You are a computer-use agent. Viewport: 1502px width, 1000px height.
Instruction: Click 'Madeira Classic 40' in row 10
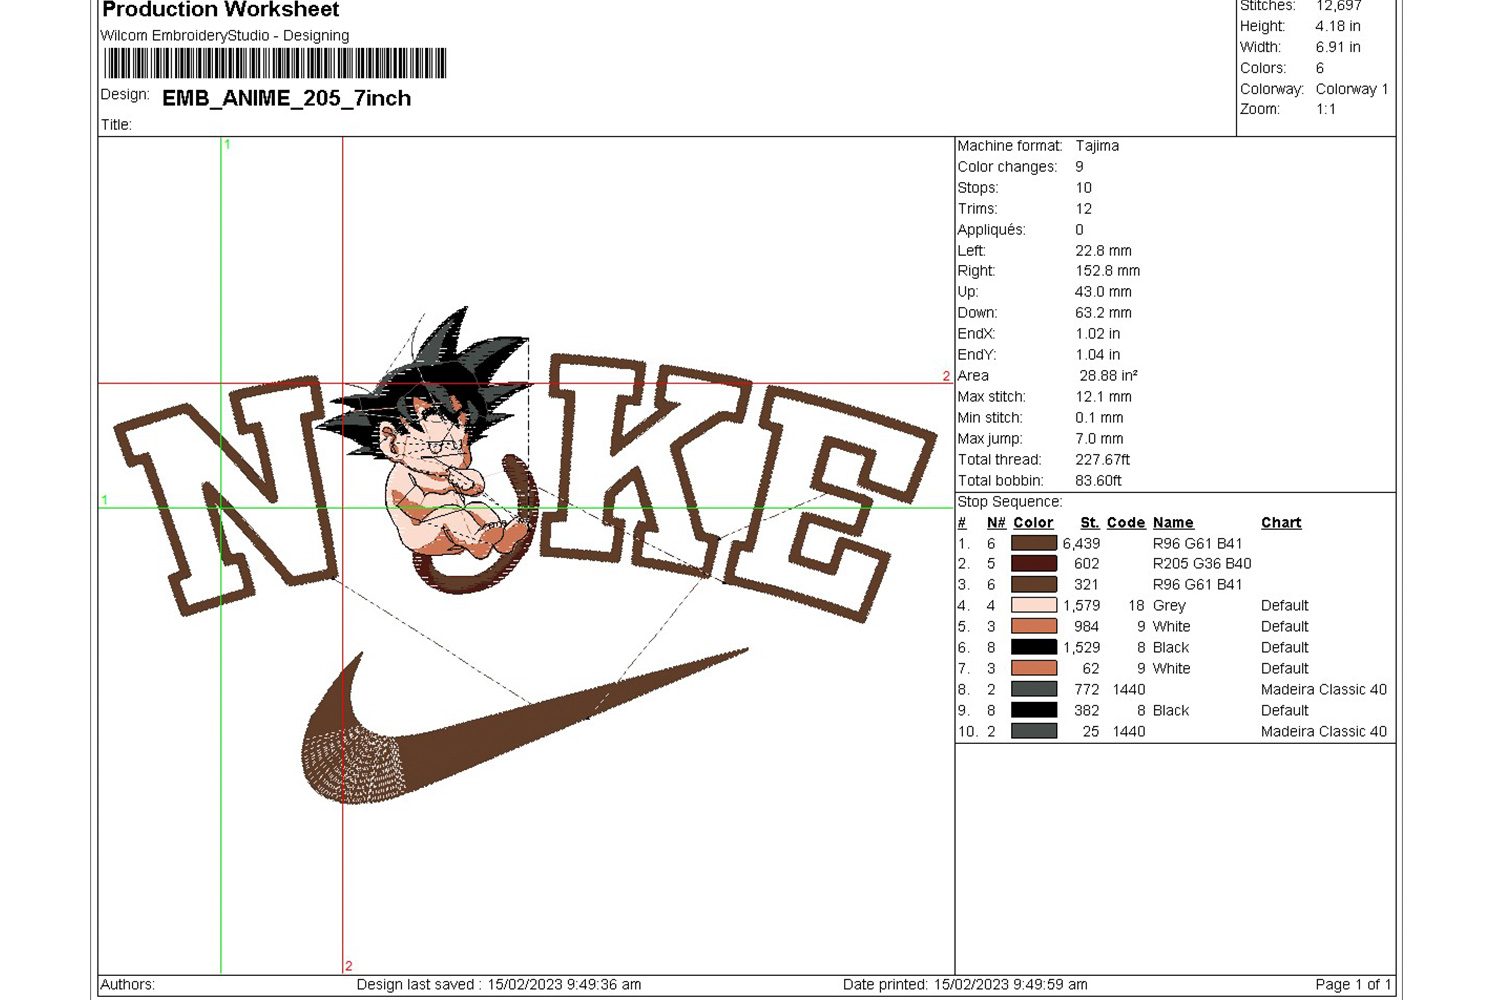point(1324,732)
